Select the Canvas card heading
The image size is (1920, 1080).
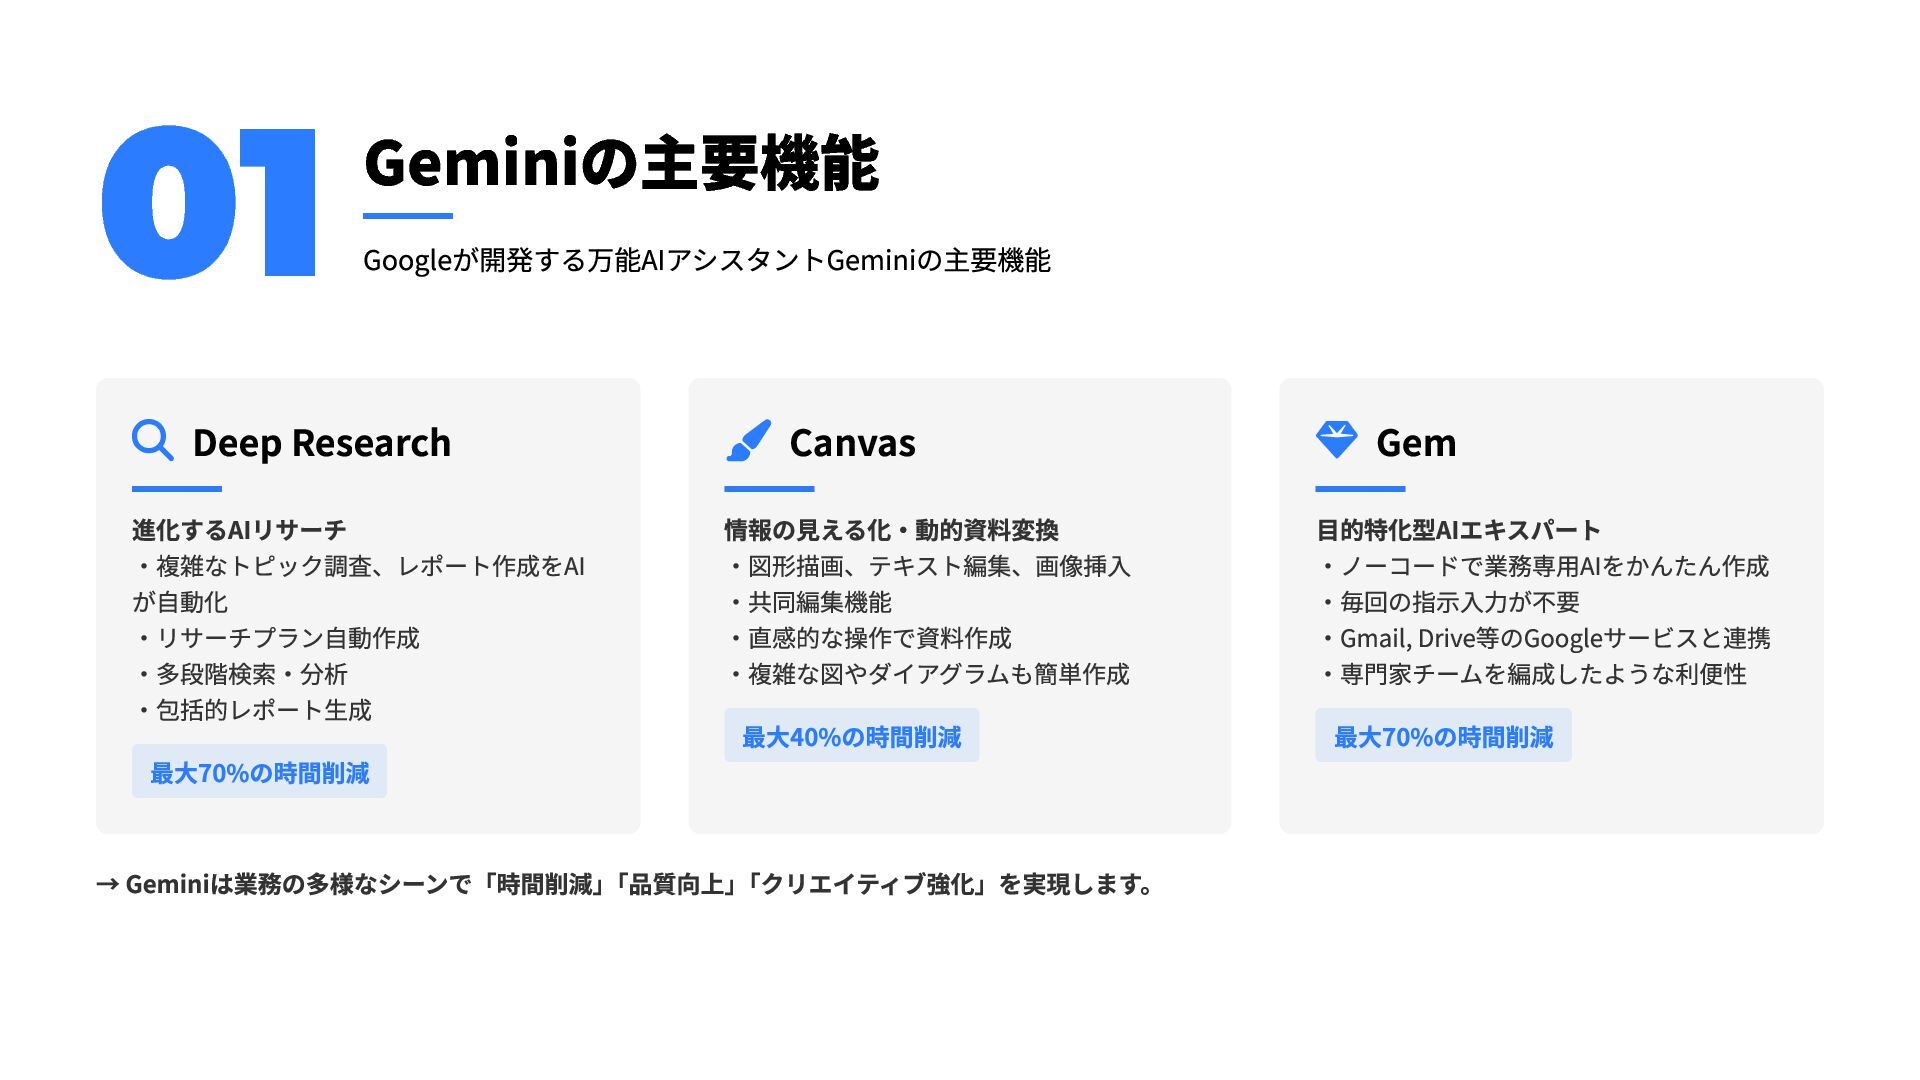[x=852, y=443]
